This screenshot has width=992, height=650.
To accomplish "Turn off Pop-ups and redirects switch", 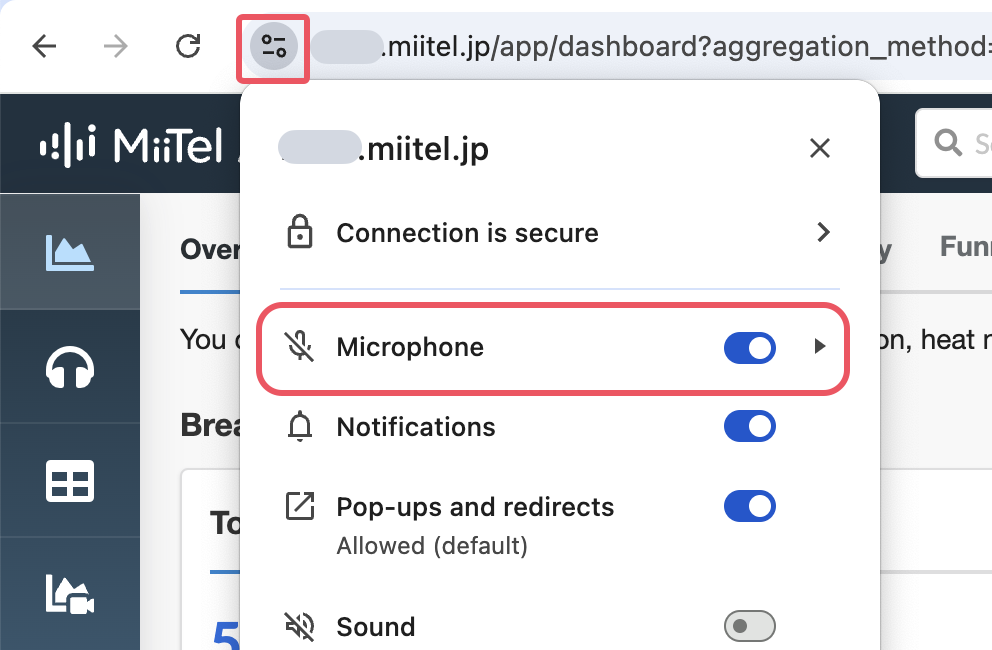I will (x=750, y=506).
